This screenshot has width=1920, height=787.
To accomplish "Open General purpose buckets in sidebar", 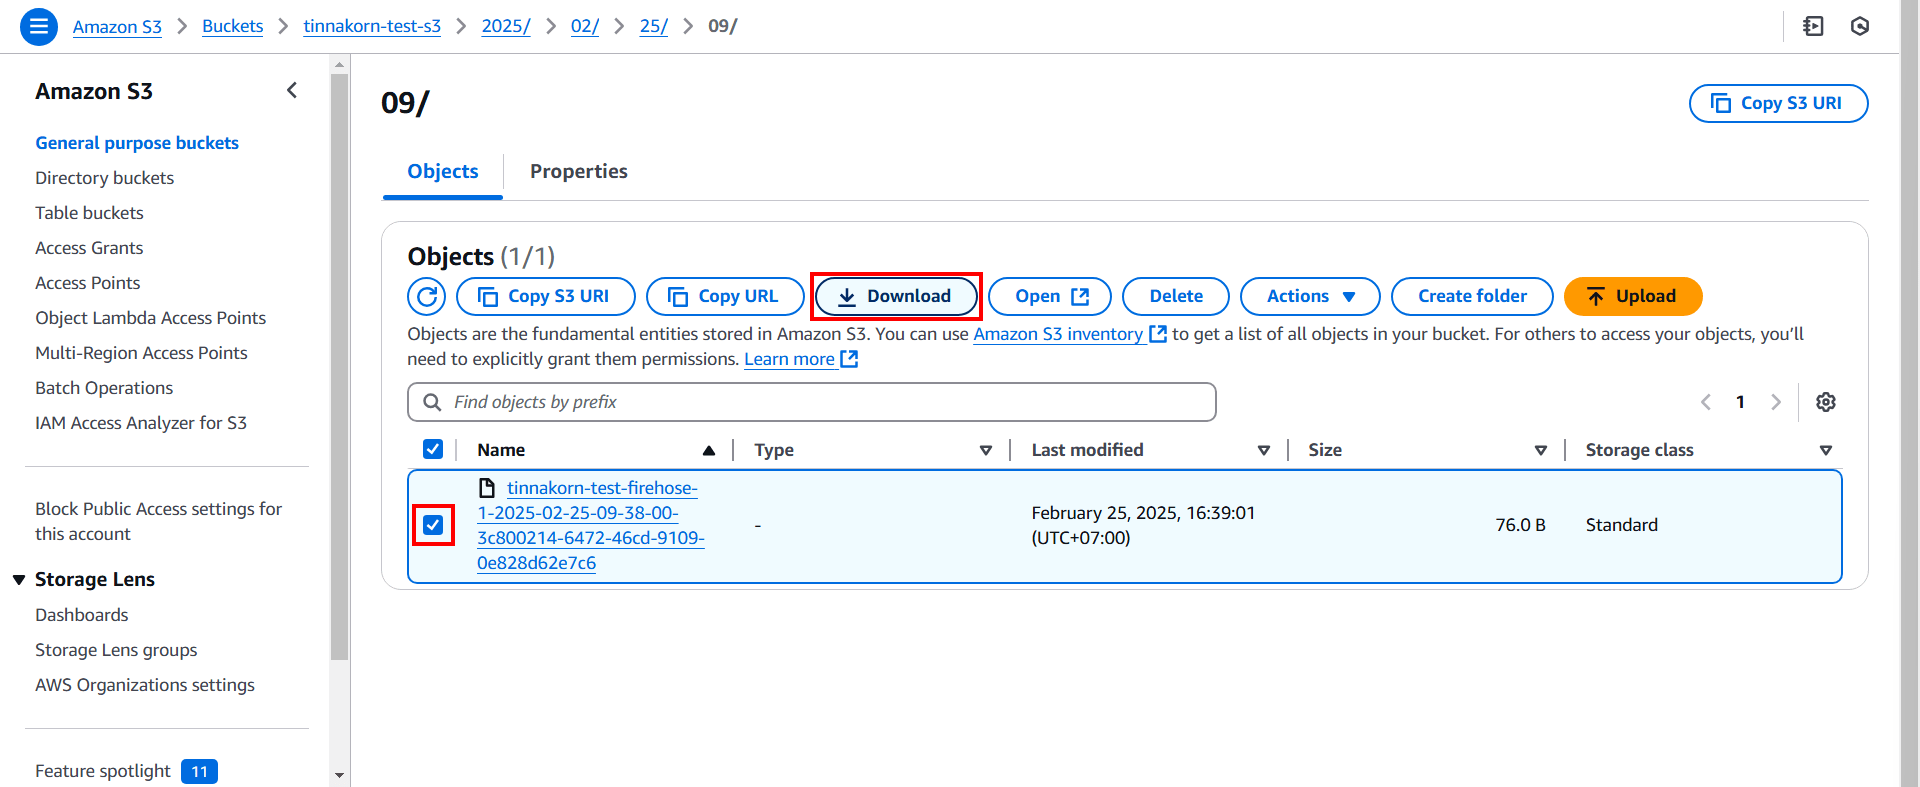I will (x=137, y=143).
